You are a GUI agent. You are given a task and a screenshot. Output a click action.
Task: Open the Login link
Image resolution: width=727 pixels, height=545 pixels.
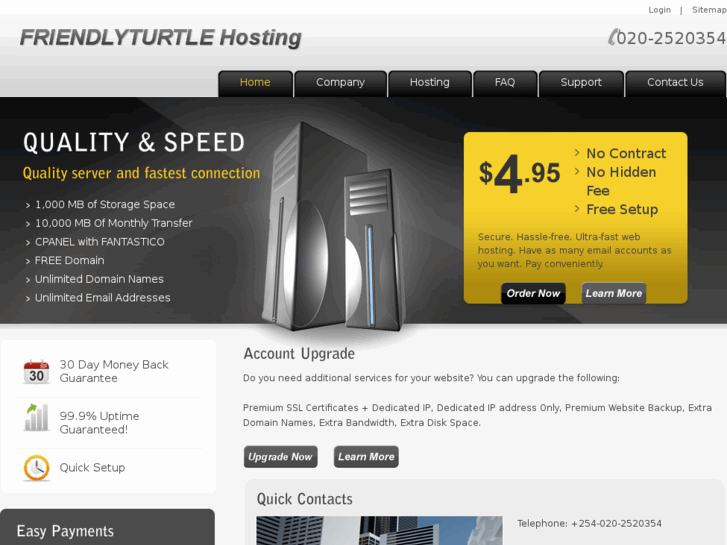(659, 10)
